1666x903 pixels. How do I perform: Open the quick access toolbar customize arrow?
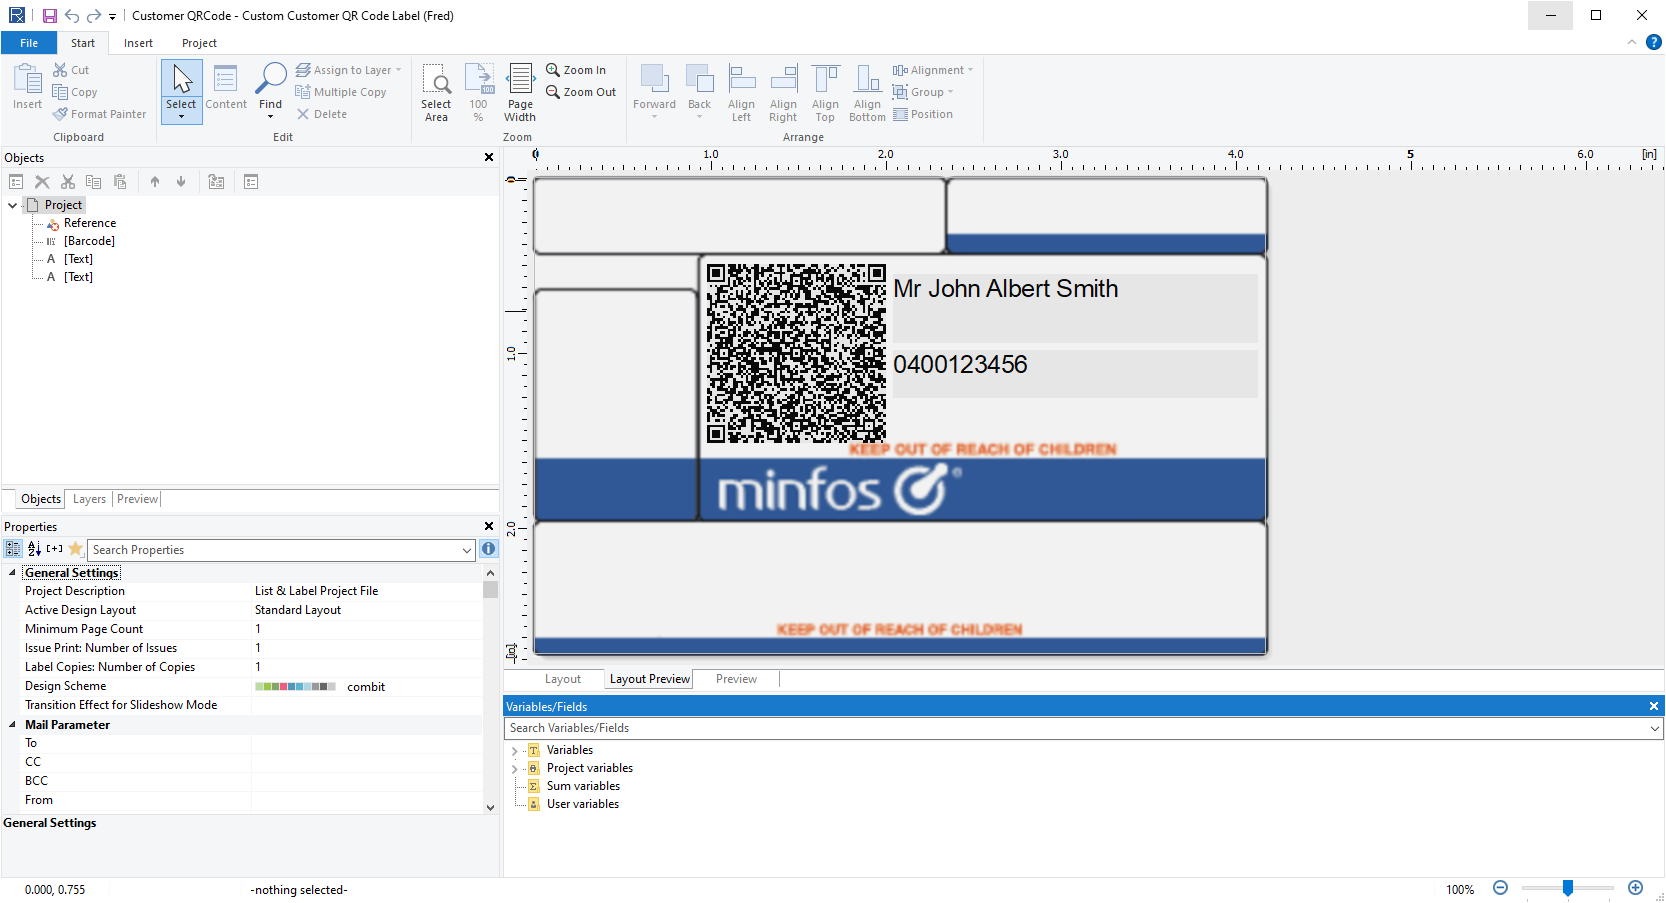click(112, 16)
